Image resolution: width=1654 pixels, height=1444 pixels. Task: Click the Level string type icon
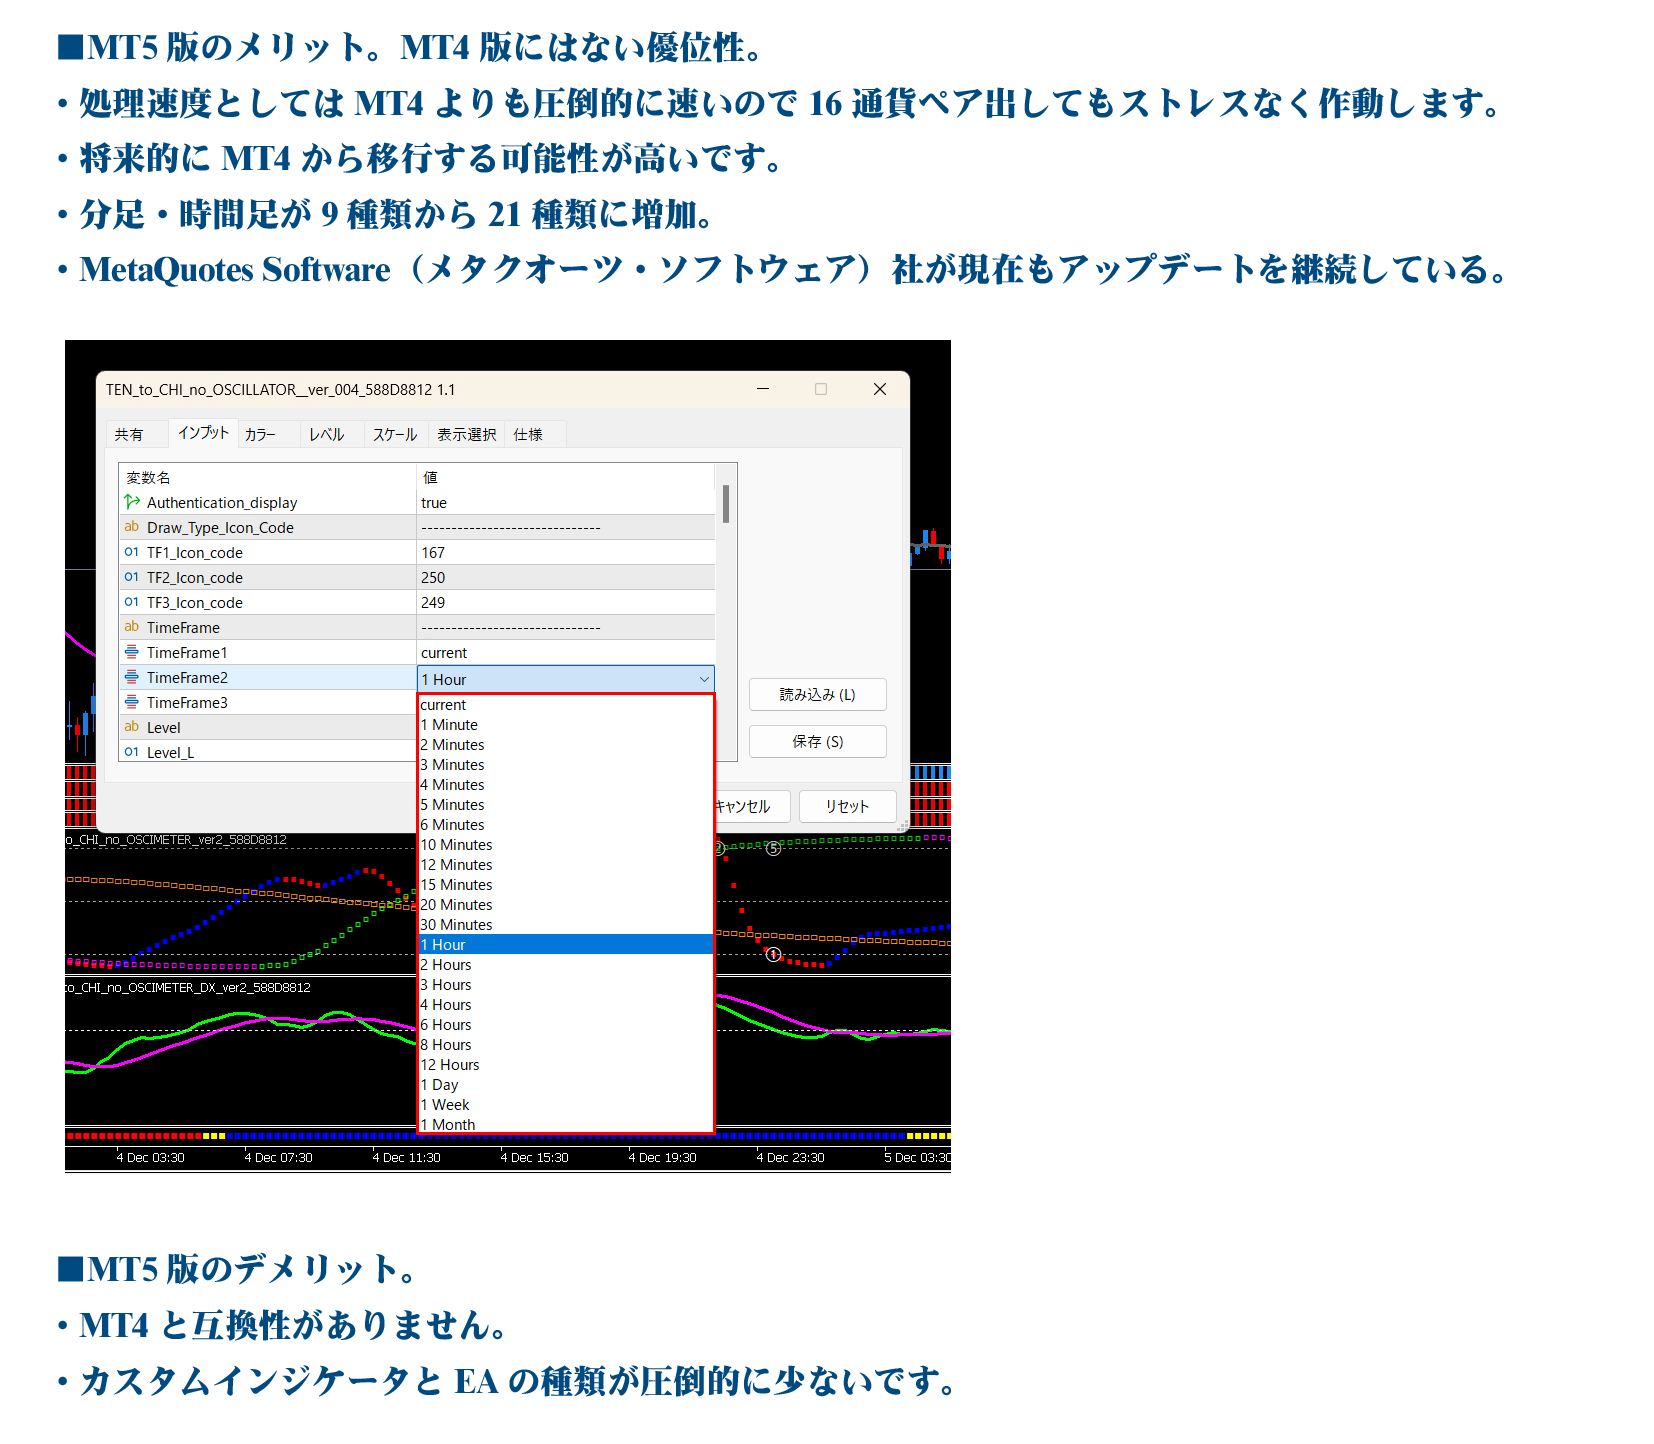coord(132,727)
